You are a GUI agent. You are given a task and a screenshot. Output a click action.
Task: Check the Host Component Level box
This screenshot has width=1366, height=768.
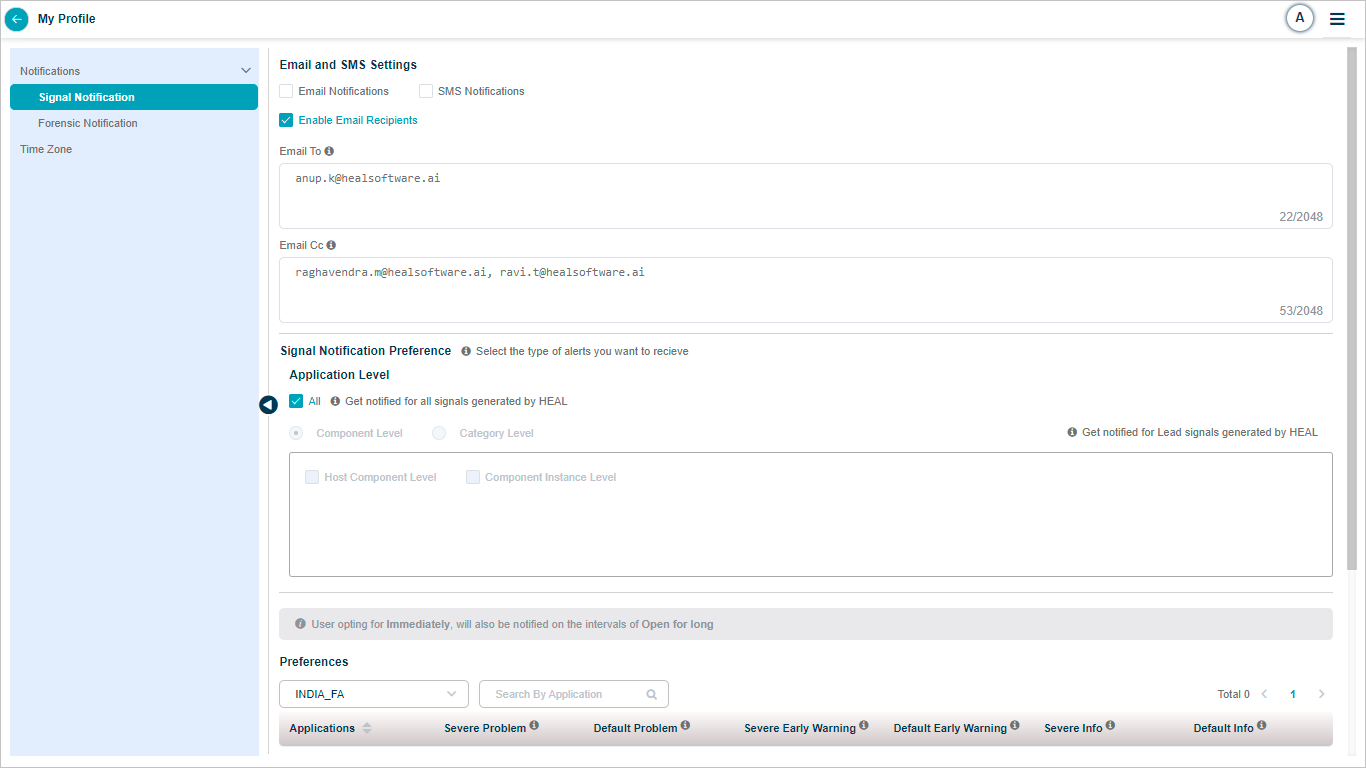click(x=312, y=477)
